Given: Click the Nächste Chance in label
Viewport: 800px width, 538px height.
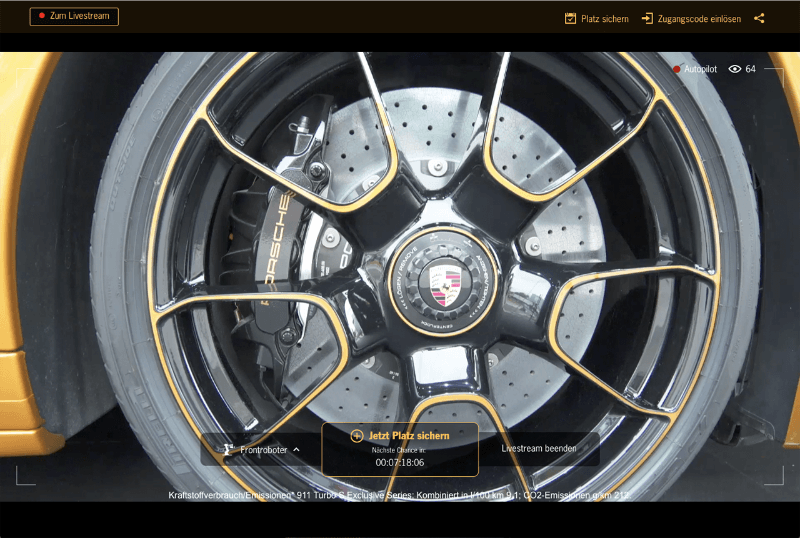Looking at the screenshot, I should 398,450.
